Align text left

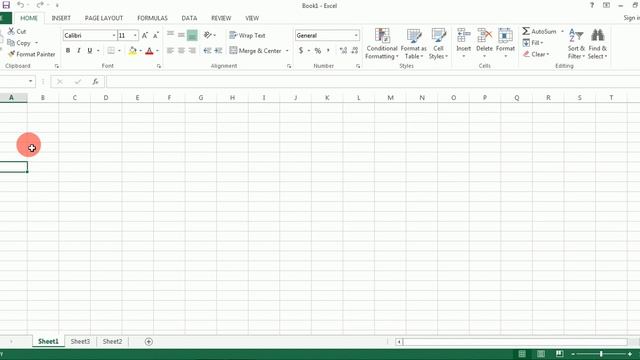click(171, 51)
